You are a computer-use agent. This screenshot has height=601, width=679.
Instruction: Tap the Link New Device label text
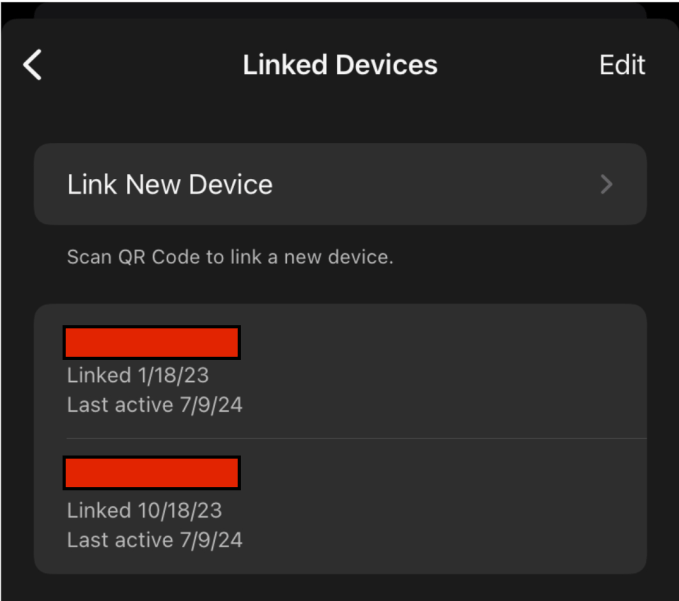(x=170, y=184)
